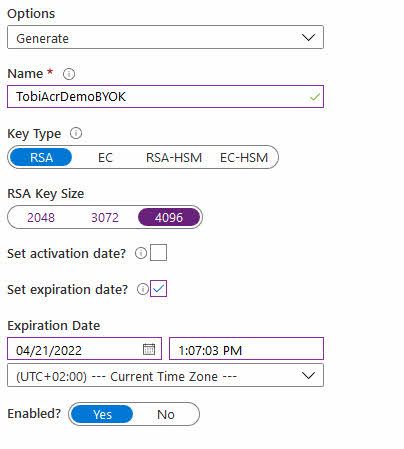Screen dimensions: 404x449
Task: Click the TobiAcrDemoBYOK name field
Action: pyautogui.click(x=165, y=97)
